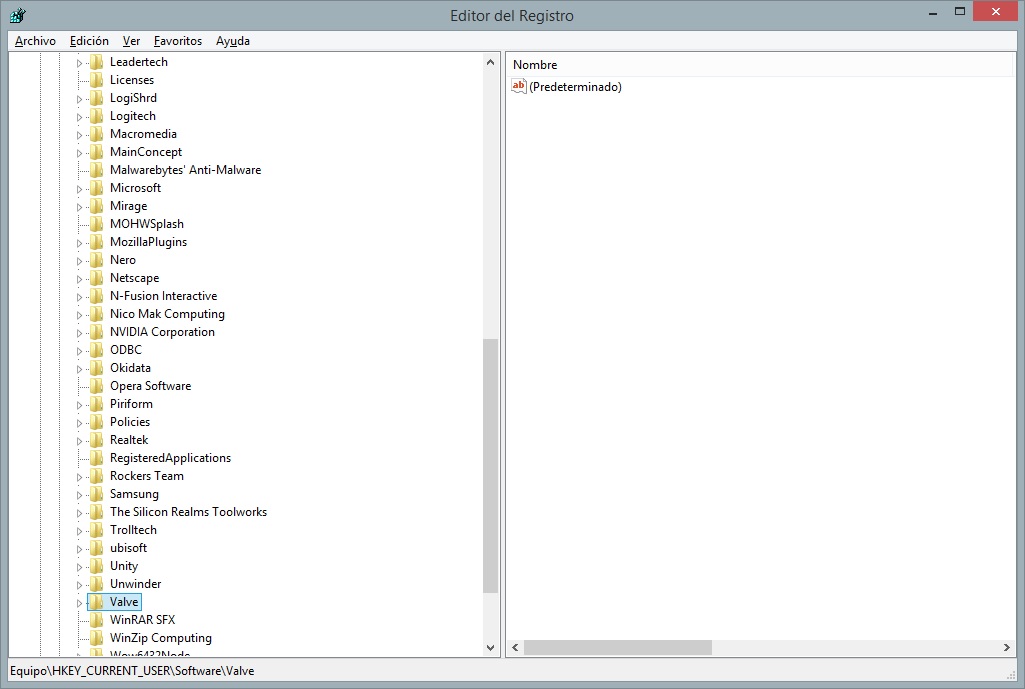Image resolution: width=1025 pixels, height=689 pixels.
Task: Maximize the Editor del Registro window
Action: coord(960,12)
